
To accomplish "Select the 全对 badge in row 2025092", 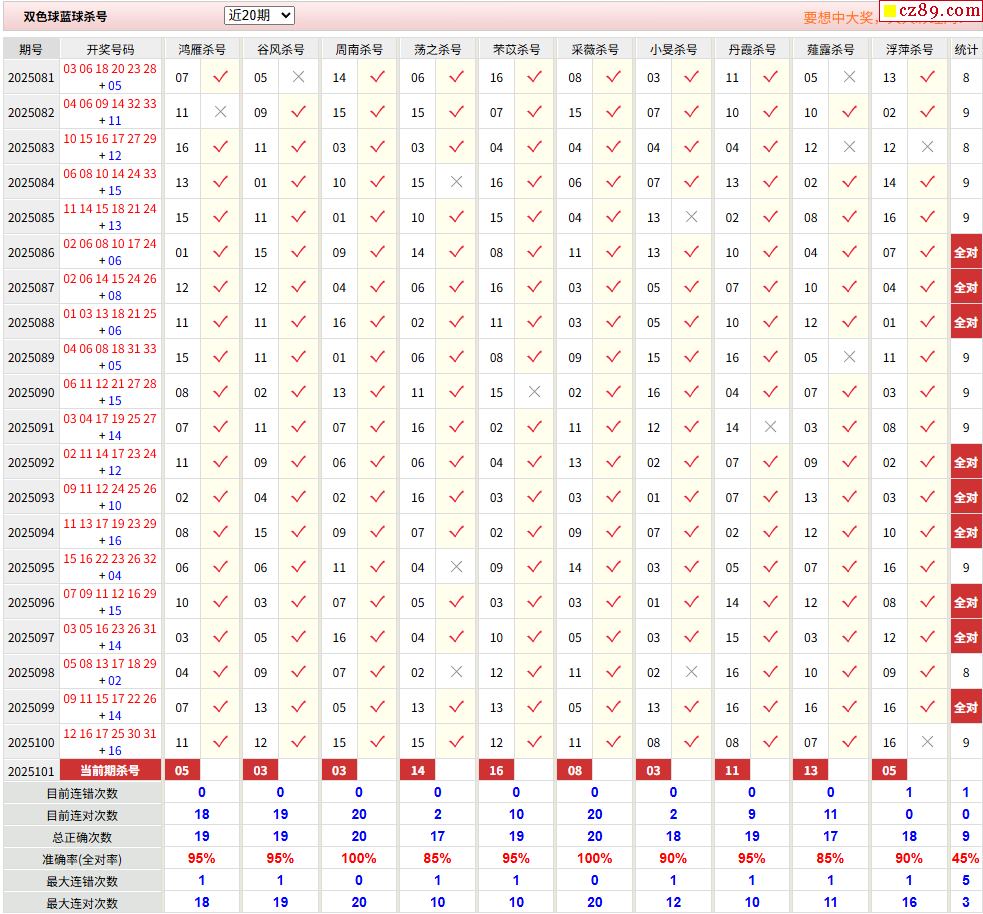I will [966, 463].
